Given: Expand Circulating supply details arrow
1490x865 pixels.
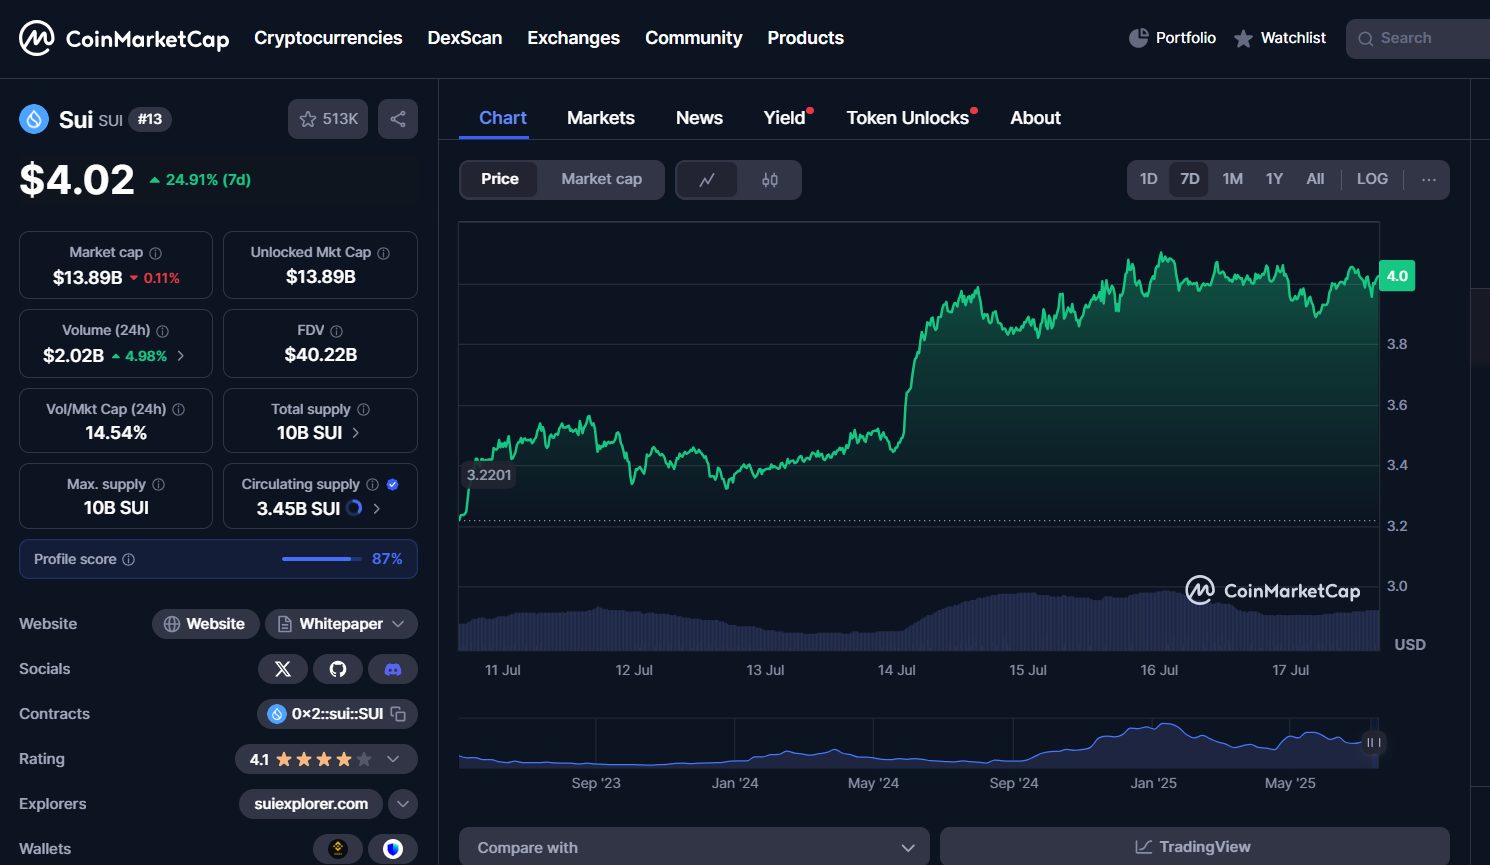Looking at the screenshot, I should pyautogui.click(x=377, y=509).
